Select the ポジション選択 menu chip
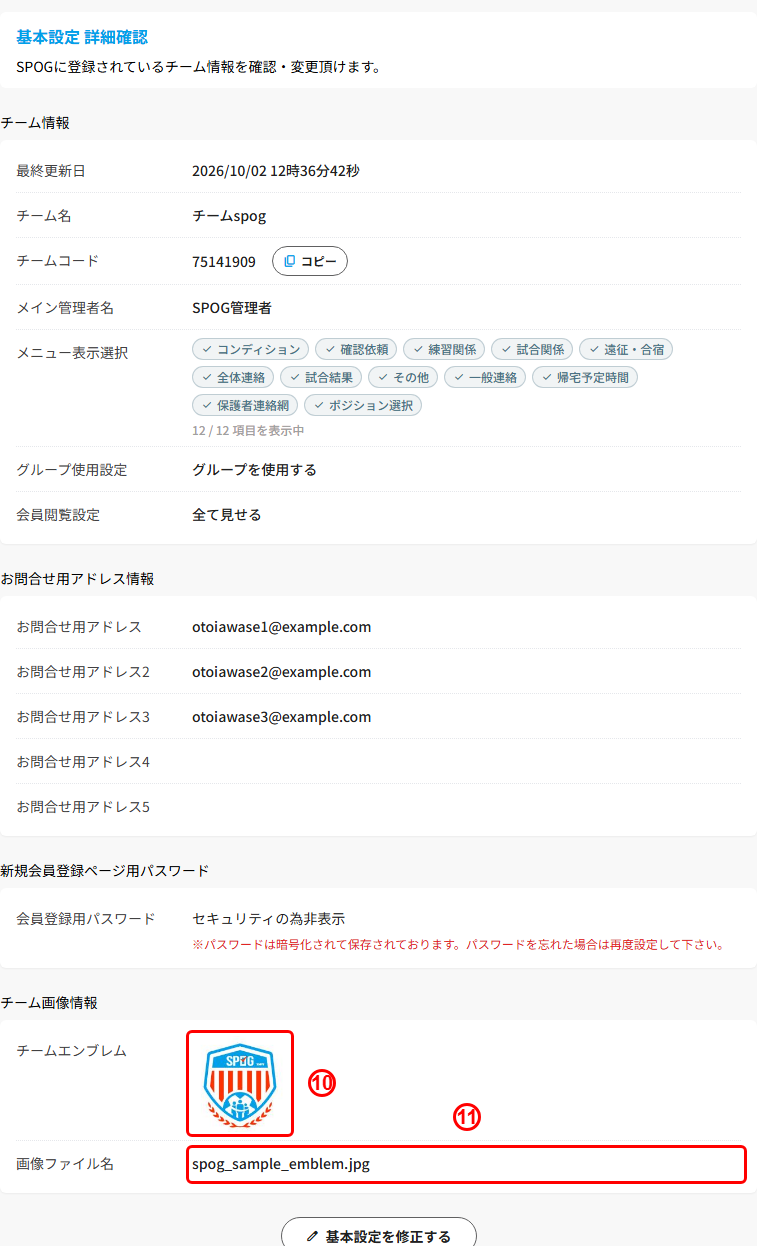 363,405
